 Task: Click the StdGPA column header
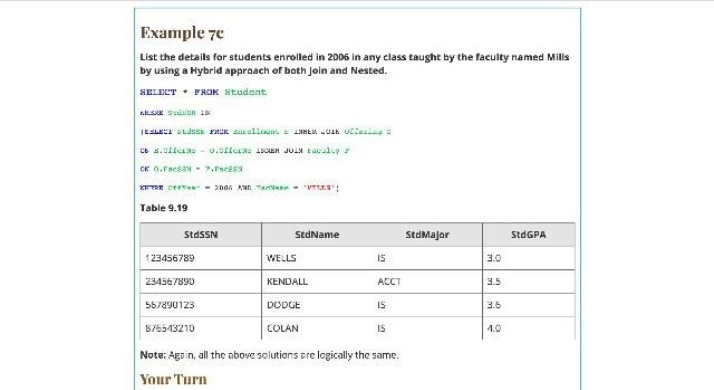click(x=528, y=235)
